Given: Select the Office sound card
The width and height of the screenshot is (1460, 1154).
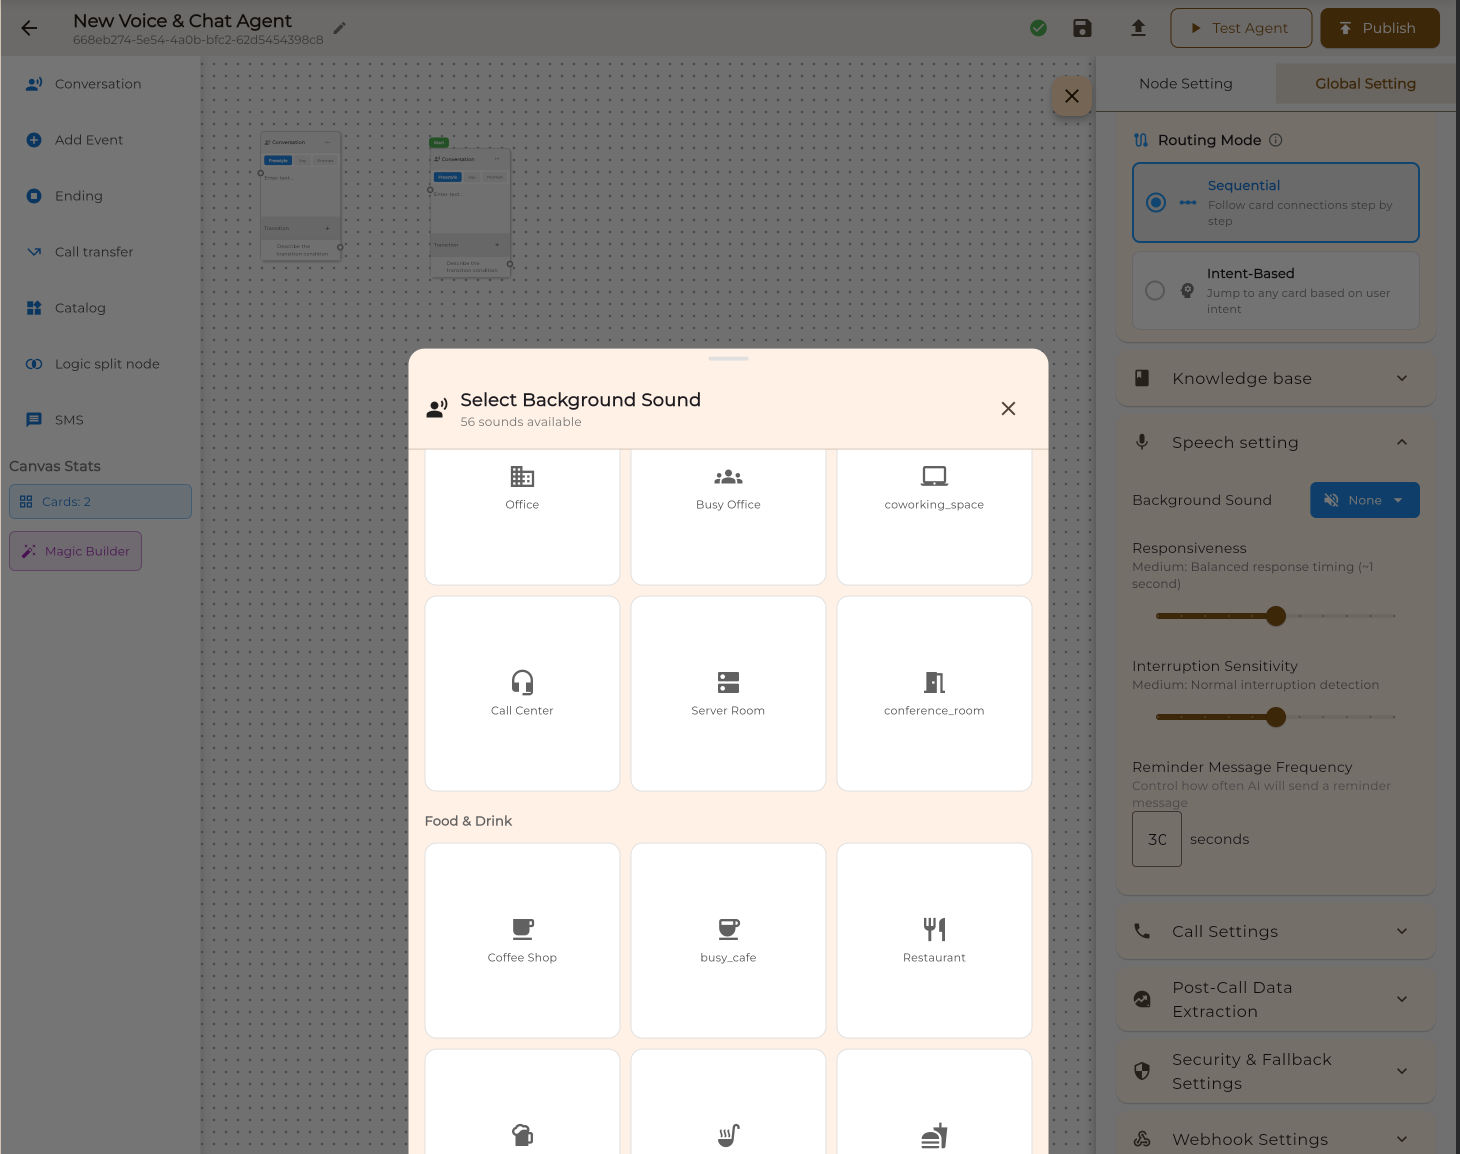Looking at the screenshot, I should click(522, 516).
